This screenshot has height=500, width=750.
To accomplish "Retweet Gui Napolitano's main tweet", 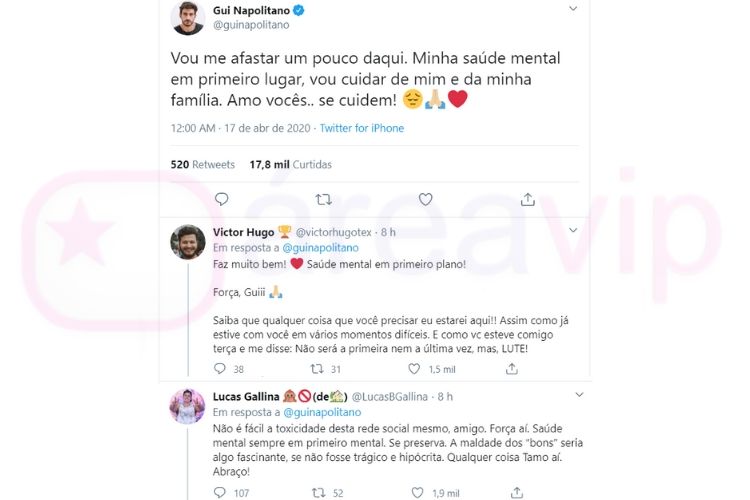I will [323, 199].
